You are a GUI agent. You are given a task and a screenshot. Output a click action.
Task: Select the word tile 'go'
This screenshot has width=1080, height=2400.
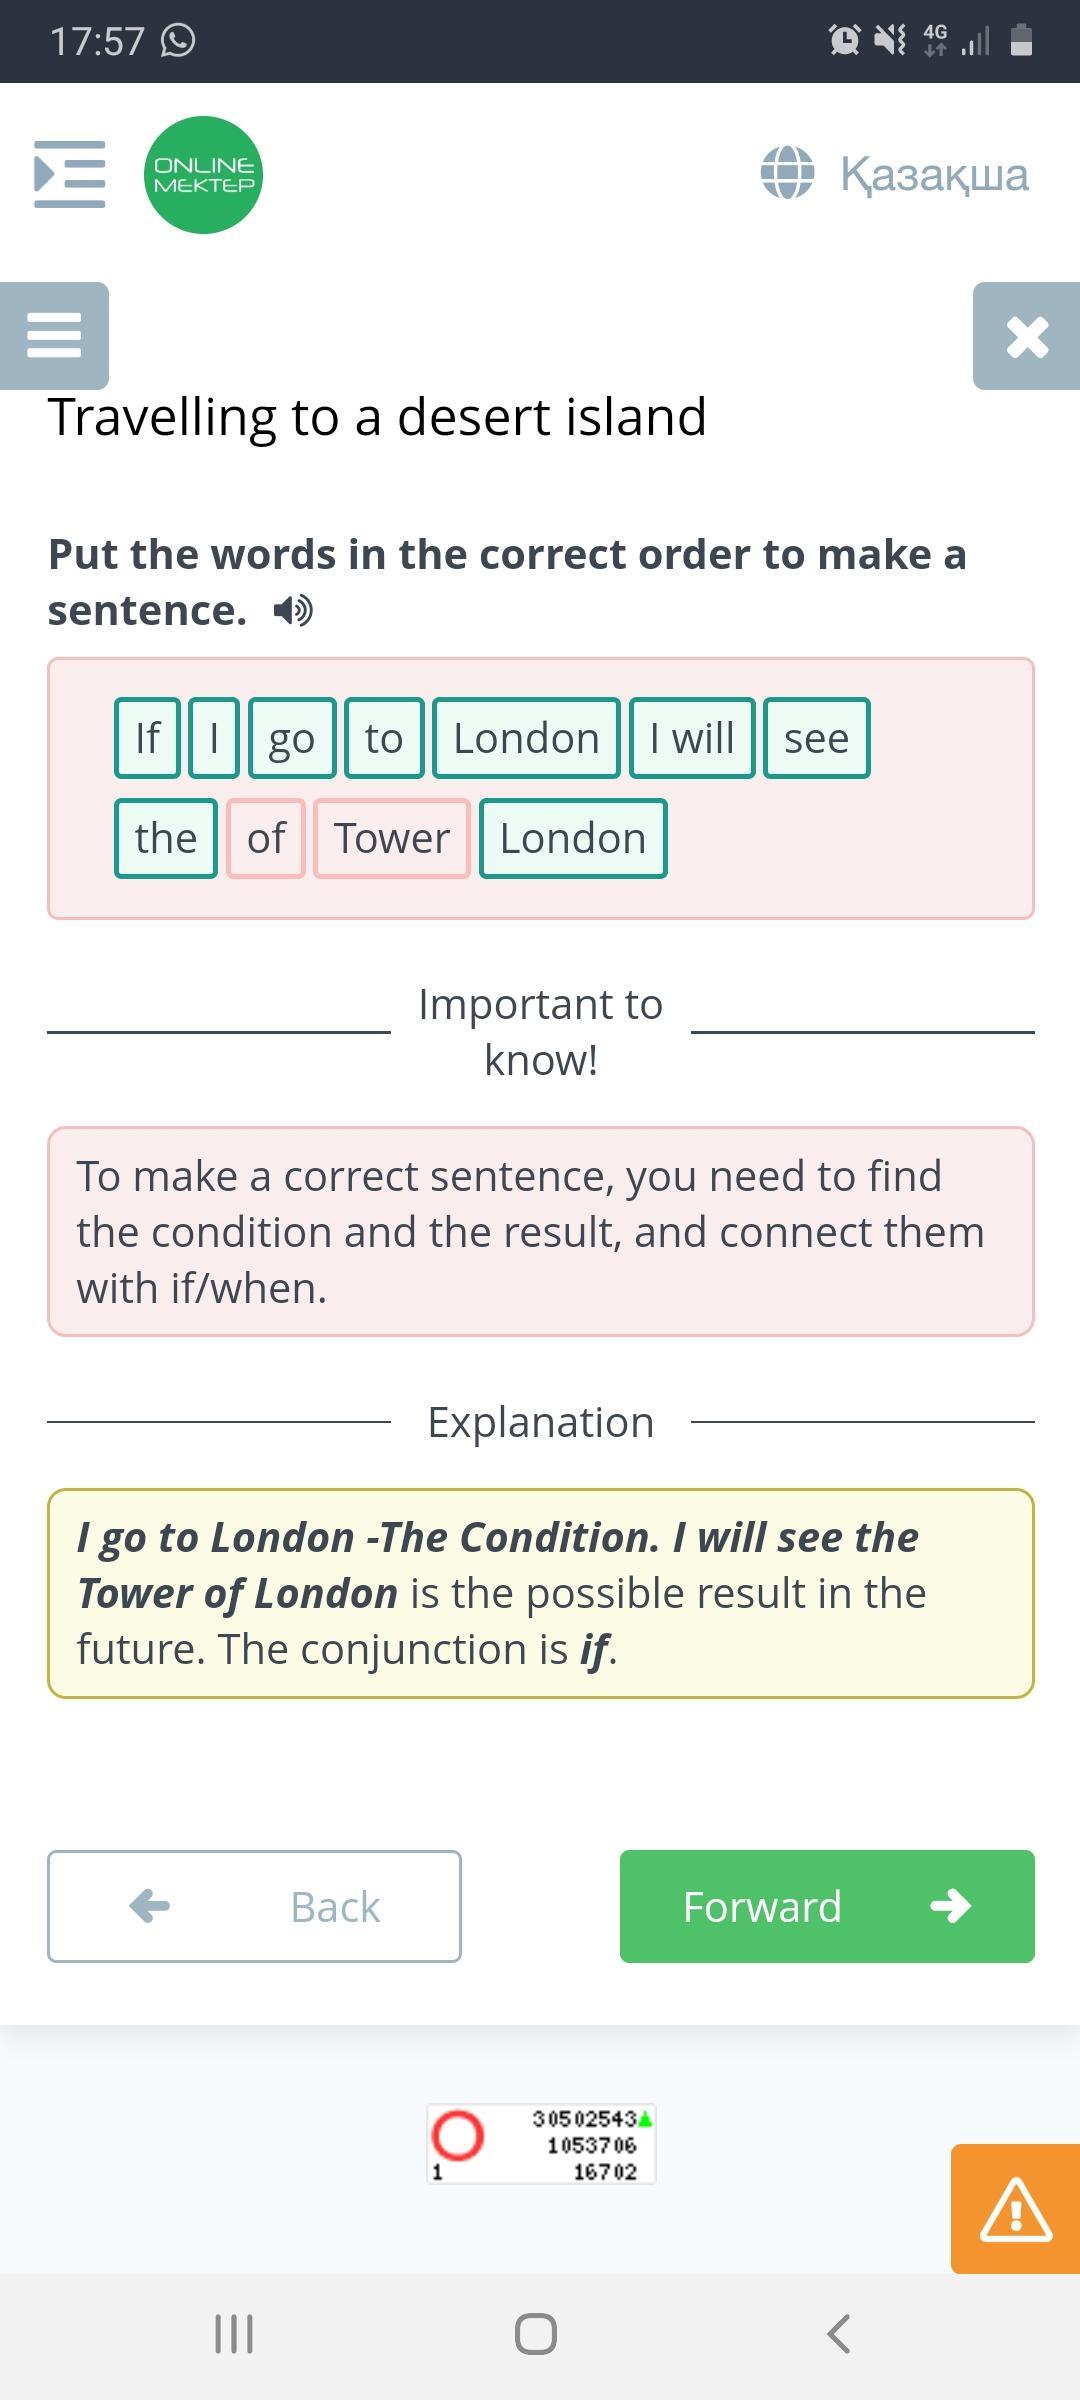point(292,738)
